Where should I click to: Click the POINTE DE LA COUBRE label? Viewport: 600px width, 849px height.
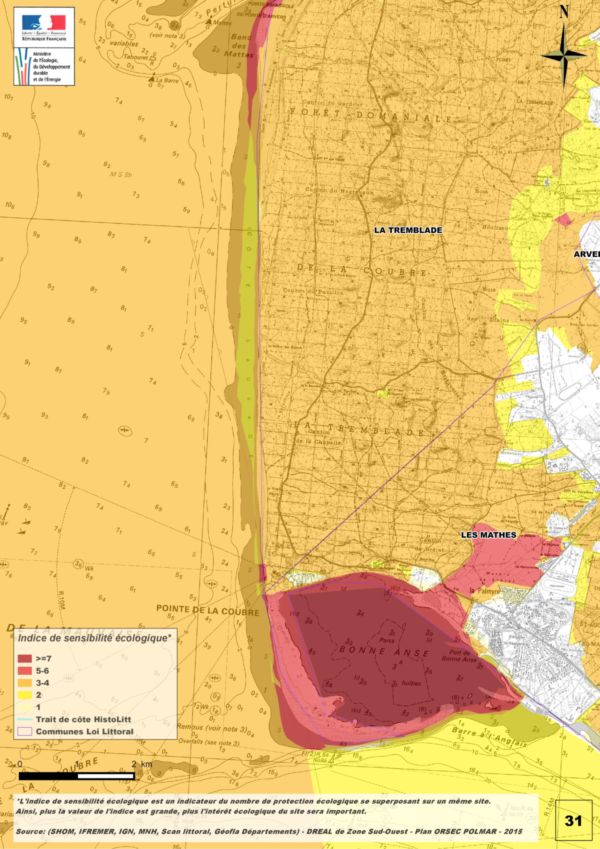[207, 609]
